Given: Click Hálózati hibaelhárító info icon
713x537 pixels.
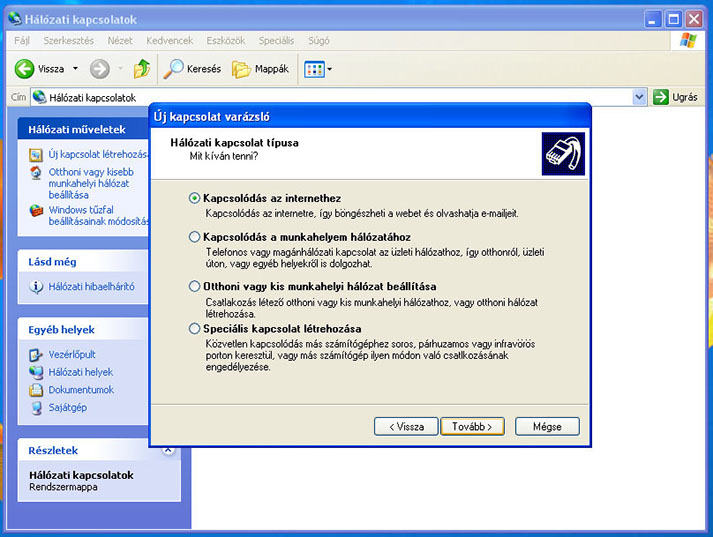Looking at the screenshot, I should pos(36,287).
